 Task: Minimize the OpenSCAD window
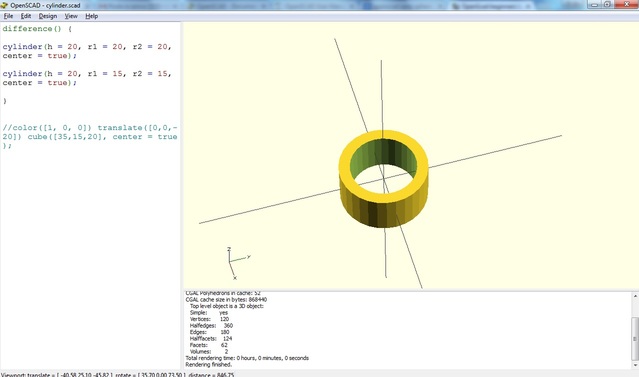[x=594, y=4]
